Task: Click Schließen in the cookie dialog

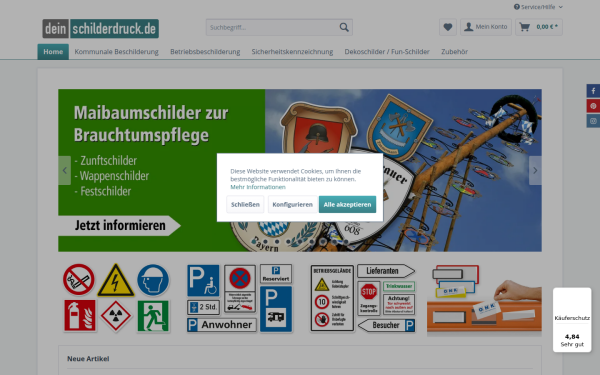Action: tap(245, 204)
